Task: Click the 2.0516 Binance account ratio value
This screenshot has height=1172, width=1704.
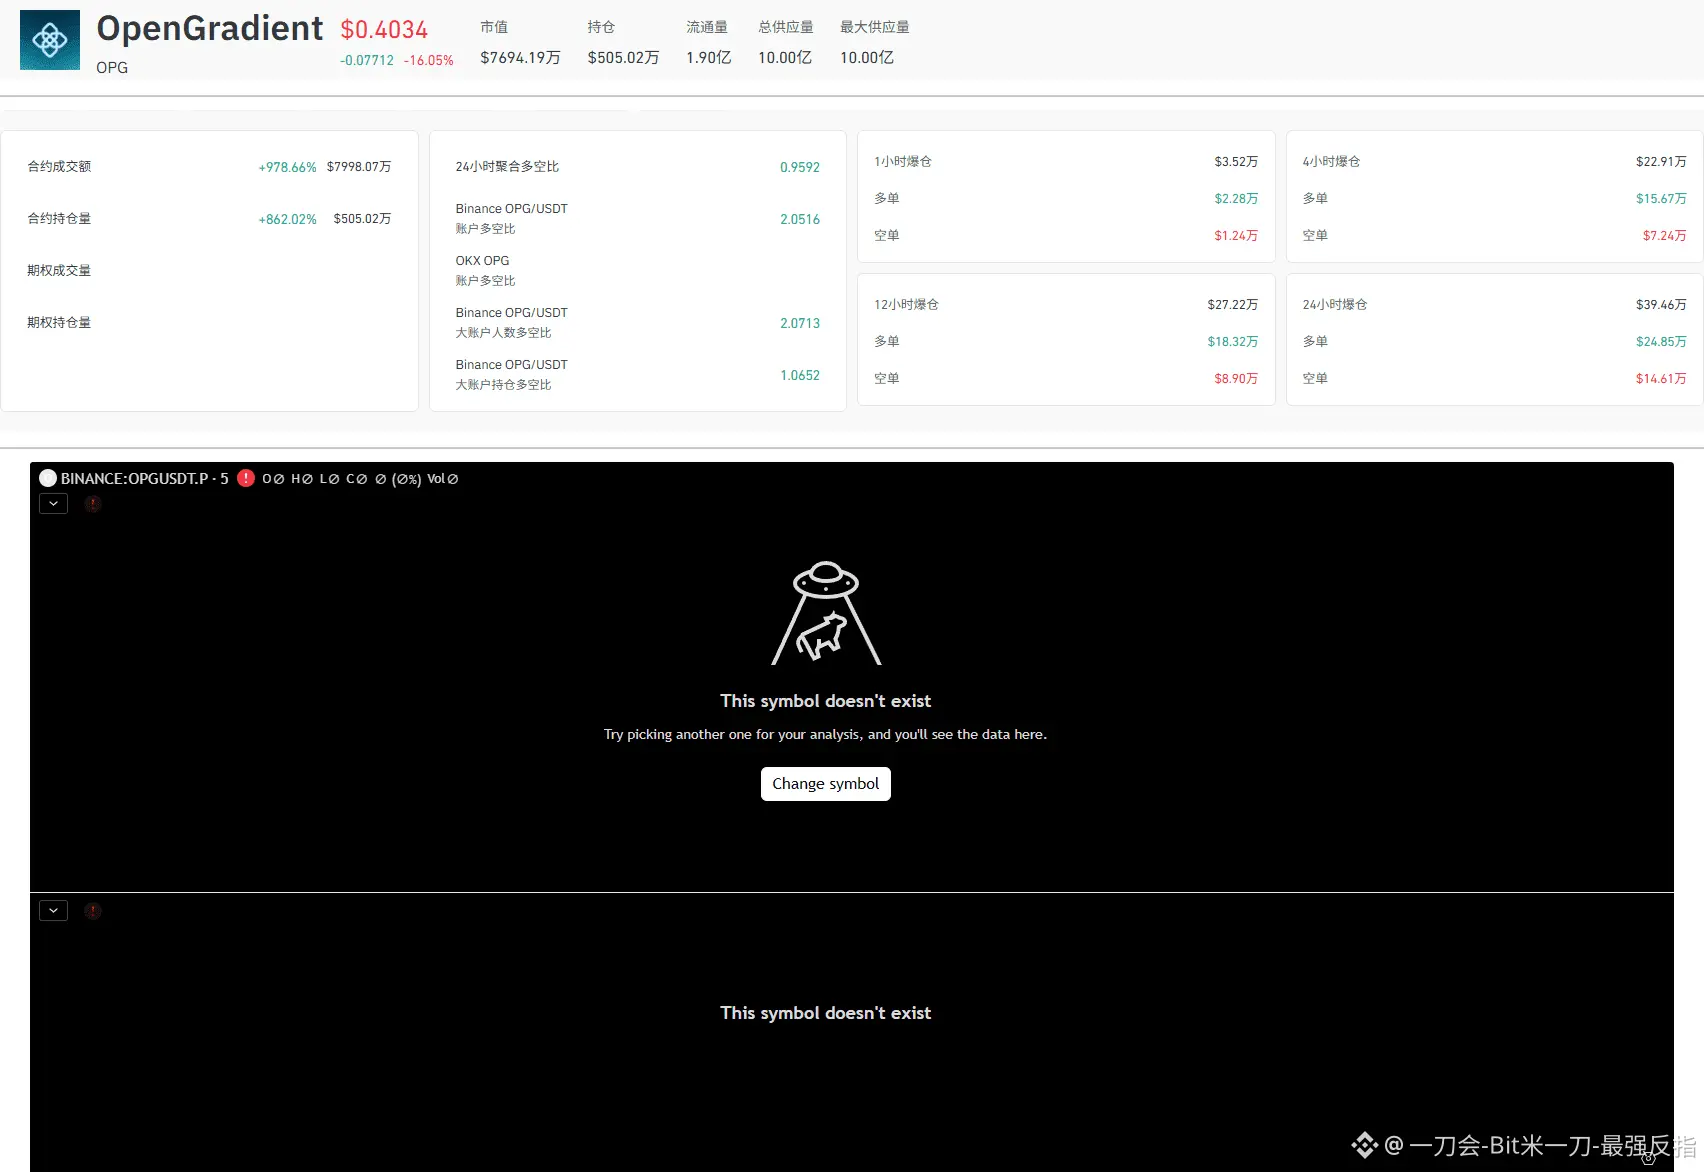Action: click(800, 219)
